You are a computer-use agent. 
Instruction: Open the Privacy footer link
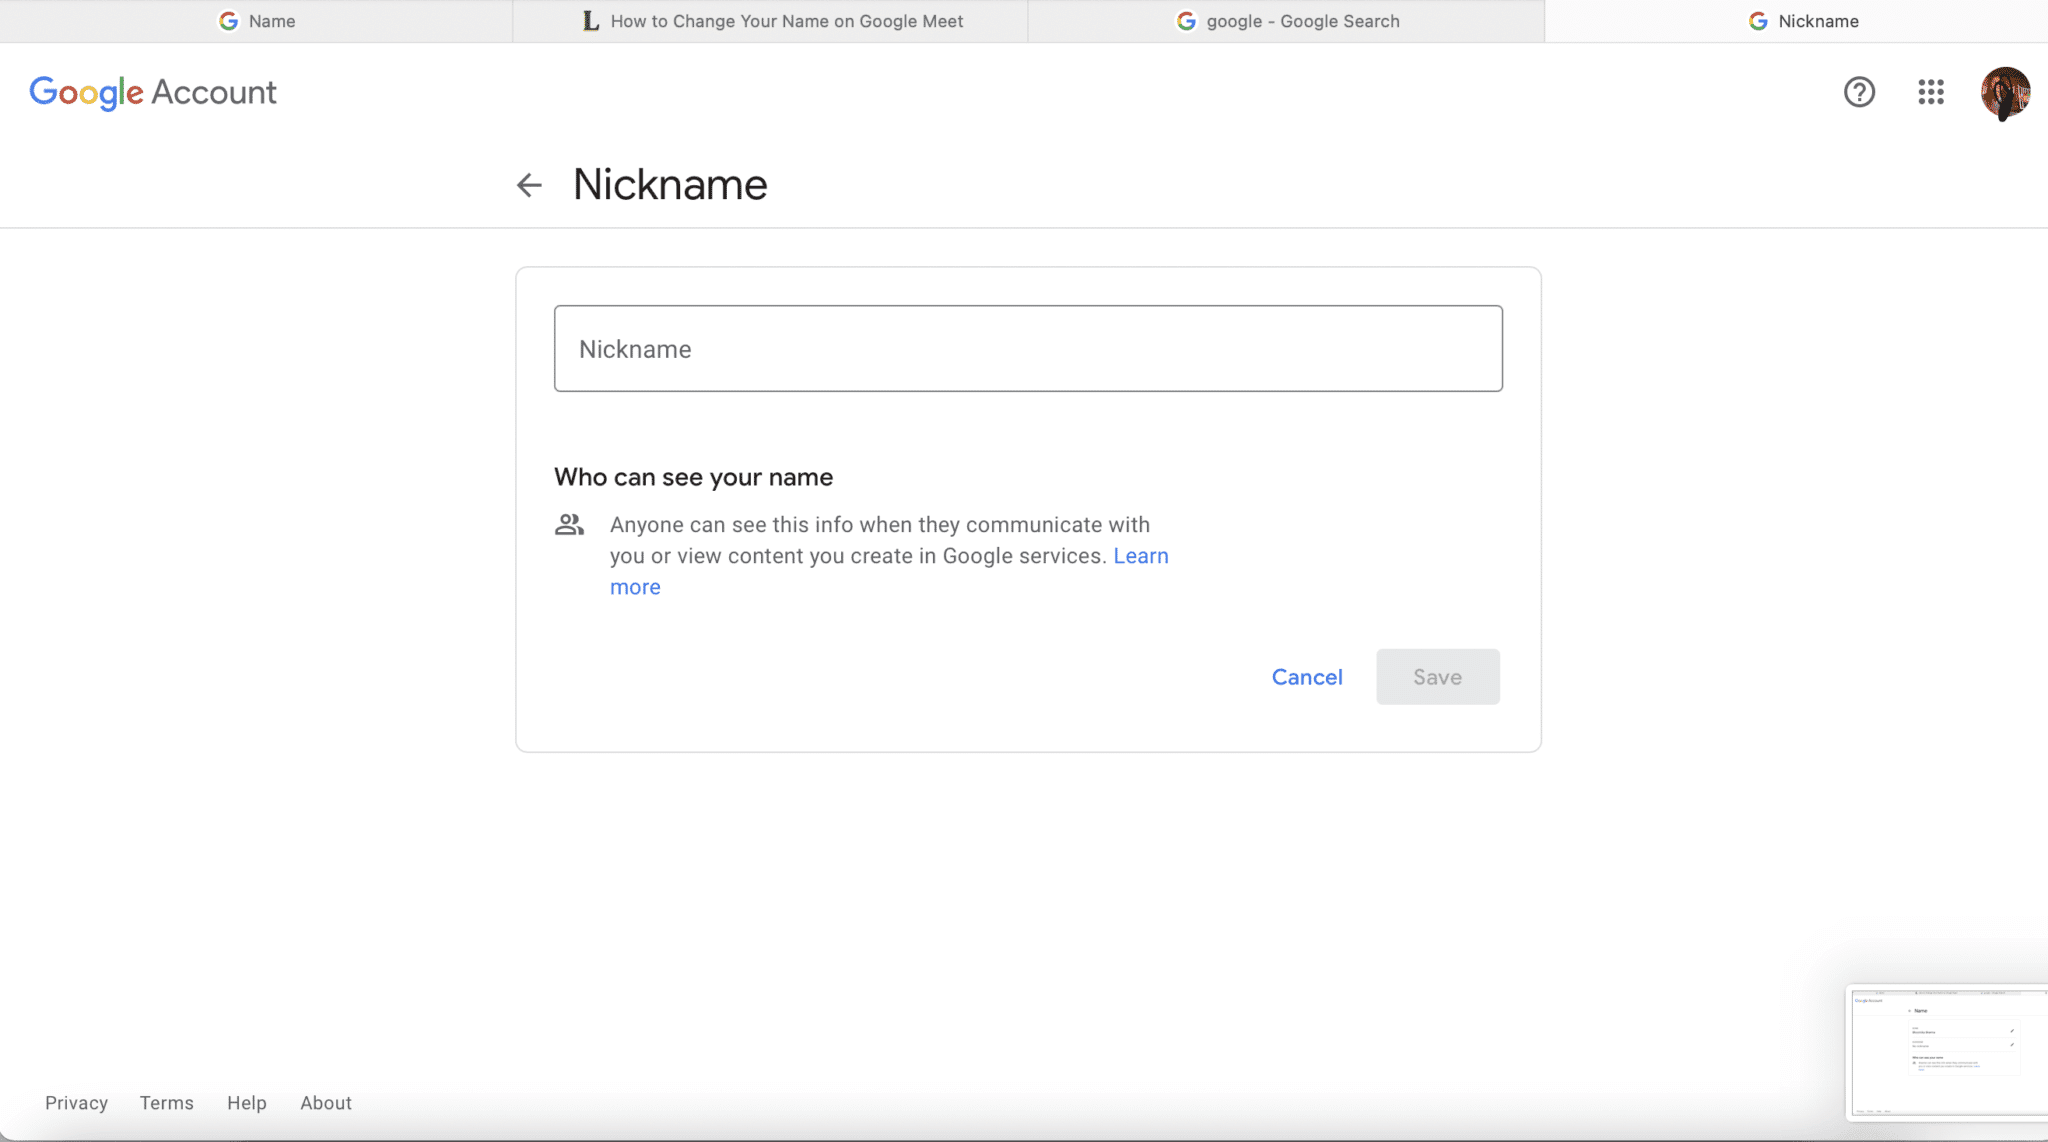pyautogui.click(x=76, y=1103)
